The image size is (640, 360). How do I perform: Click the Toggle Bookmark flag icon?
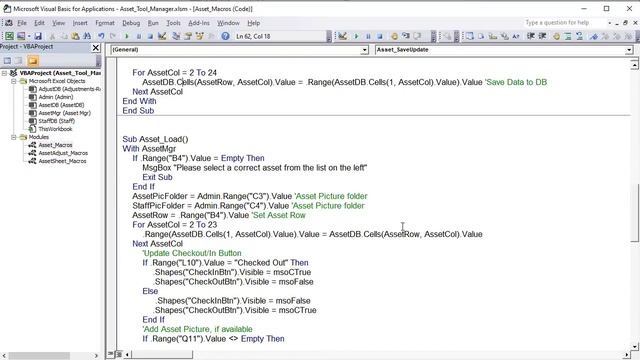pos(593,36)
